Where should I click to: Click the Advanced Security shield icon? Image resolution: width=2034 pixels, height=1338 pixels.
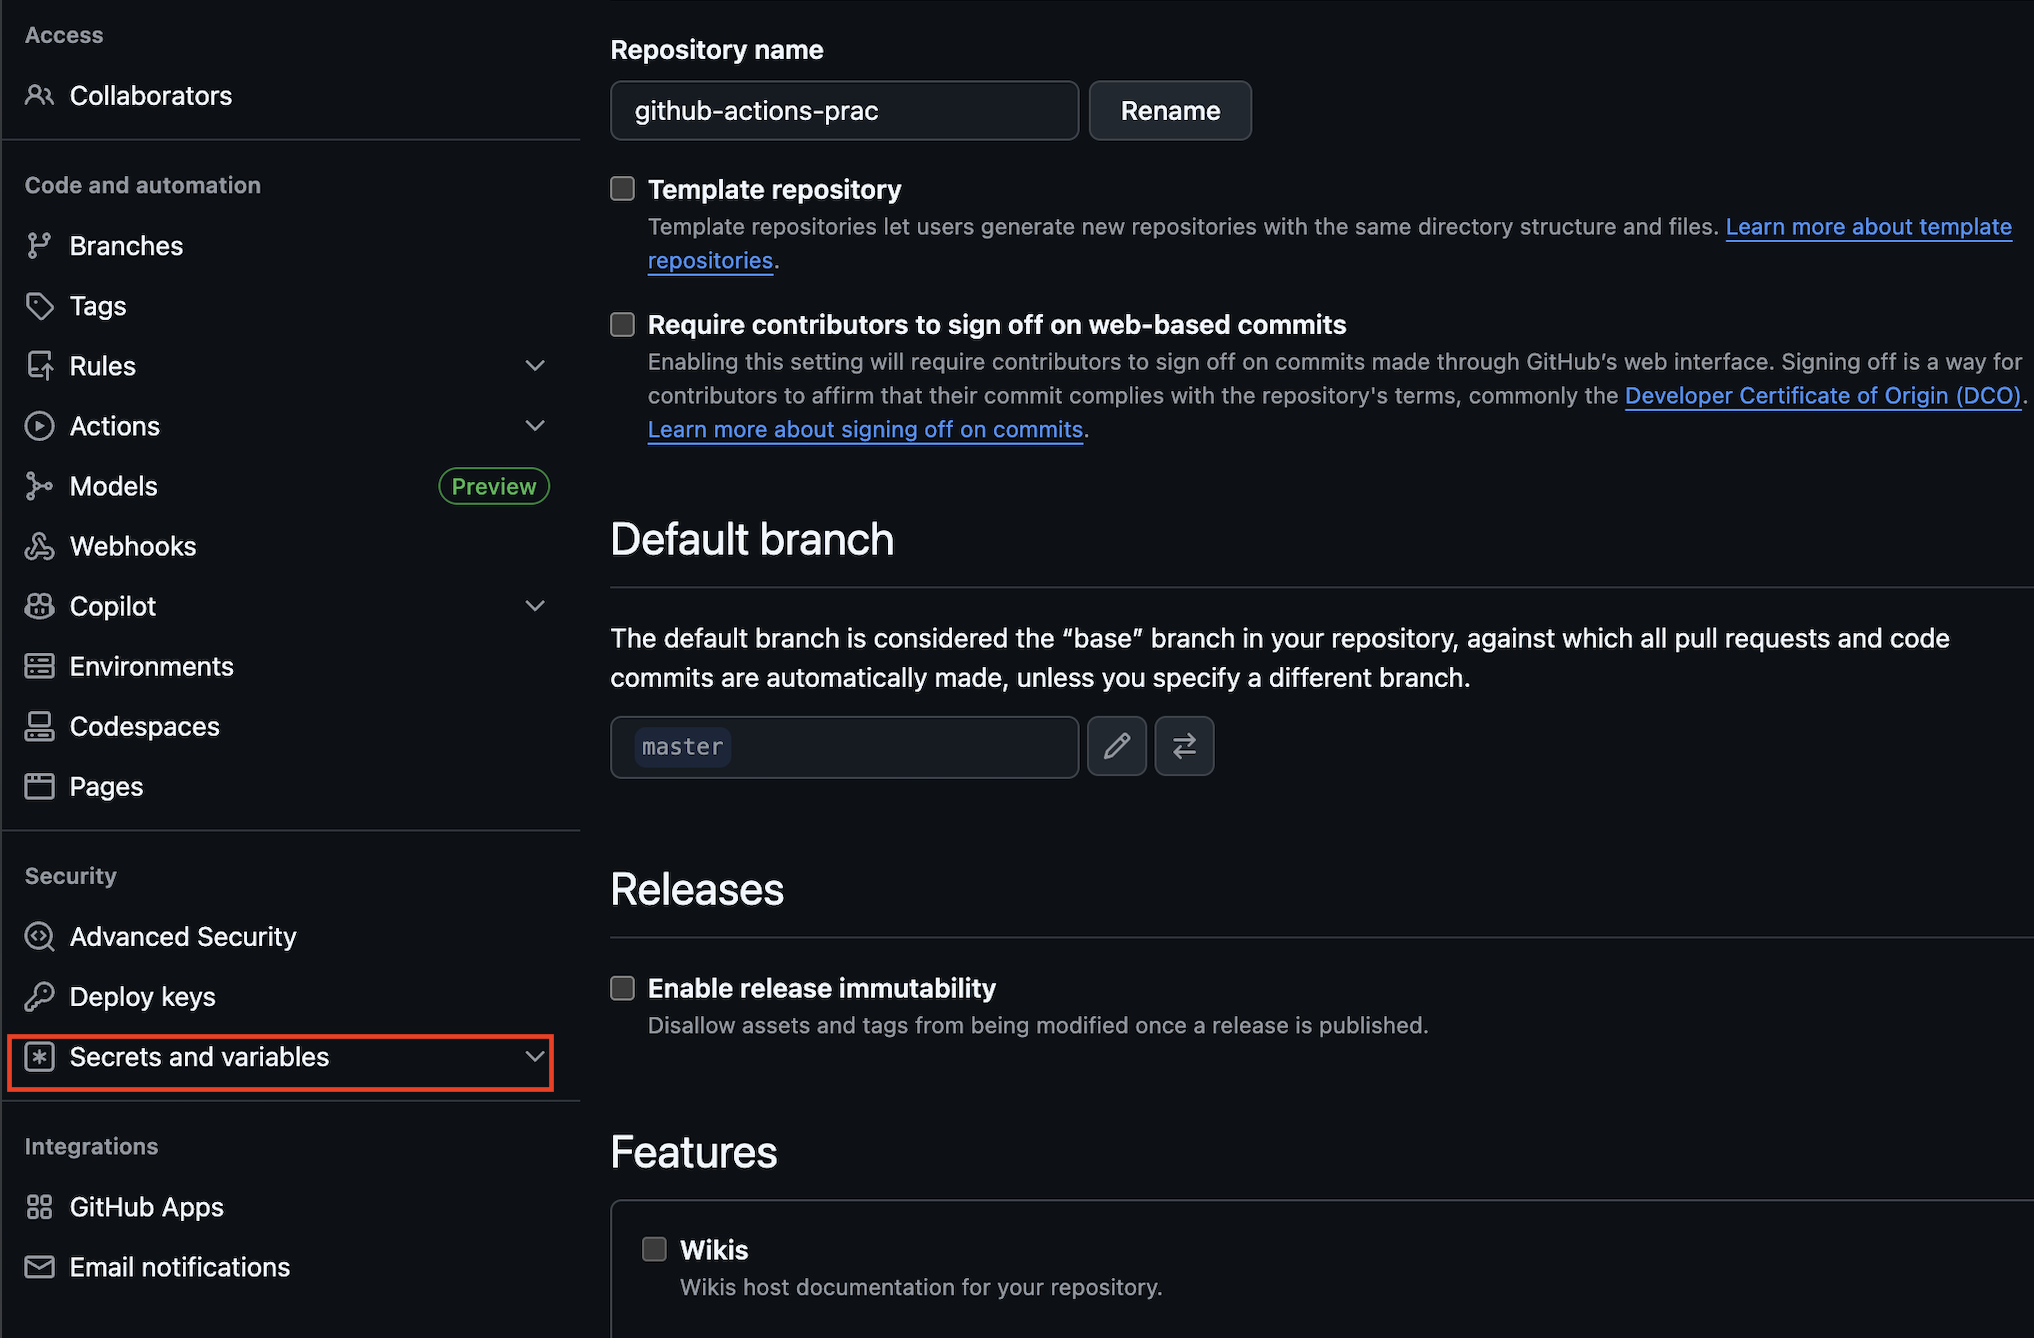[x=39, y=937]
